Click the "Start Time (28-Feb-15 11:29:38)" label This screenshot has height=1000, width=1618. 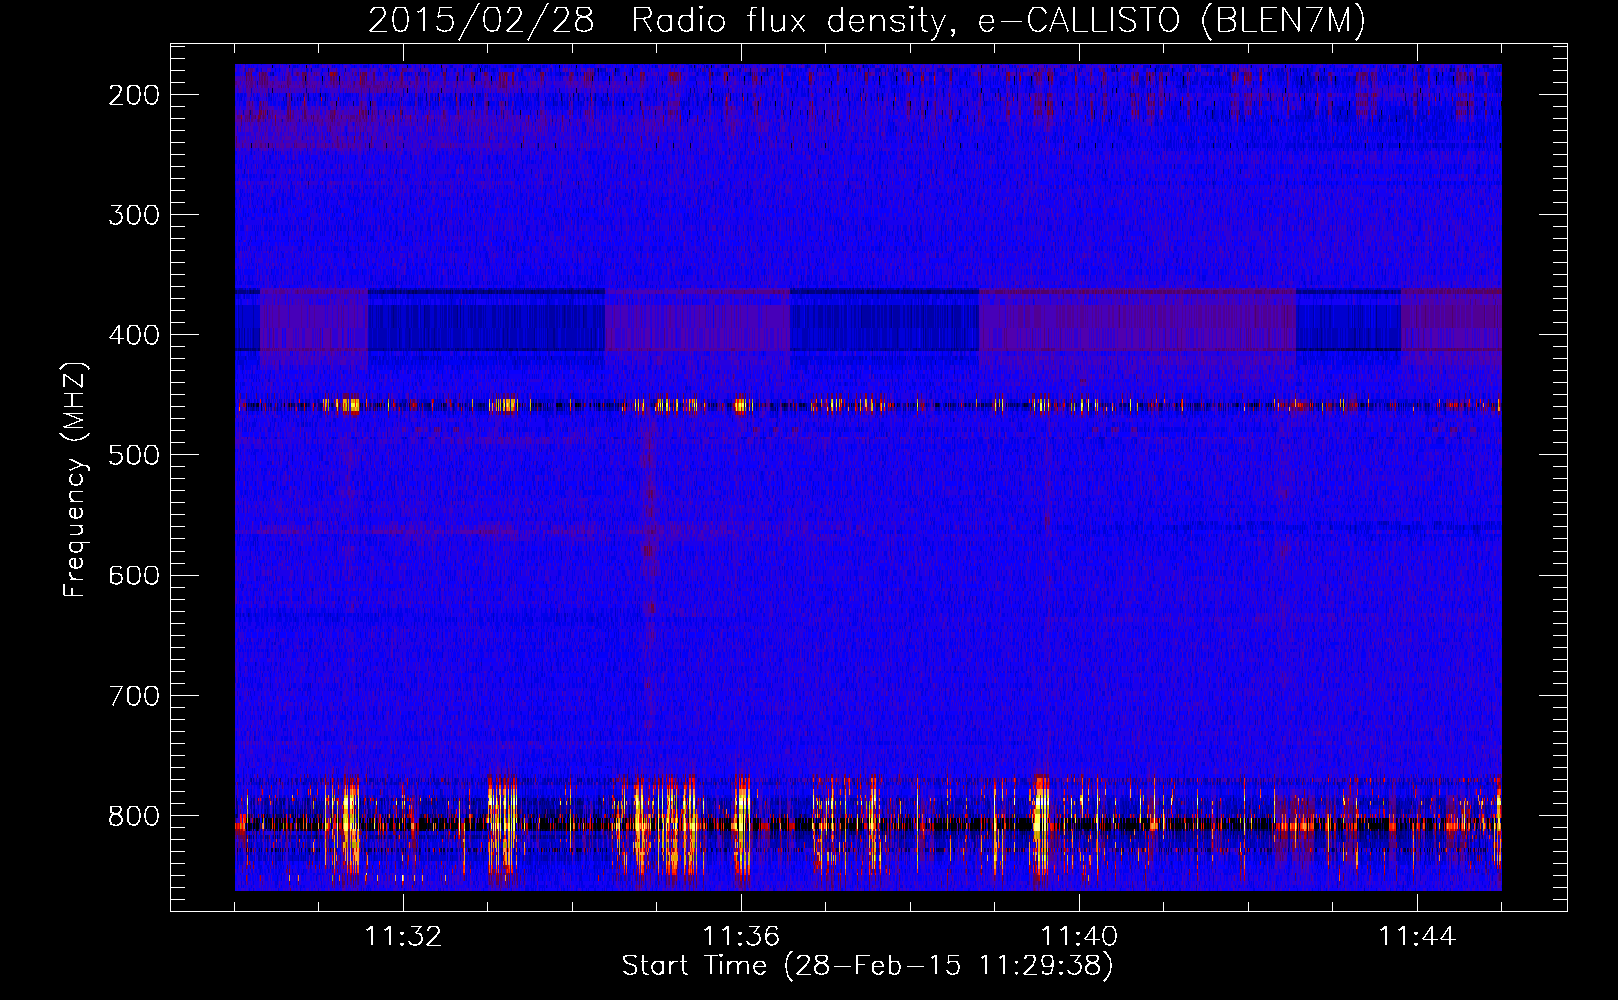coord(867,966)
